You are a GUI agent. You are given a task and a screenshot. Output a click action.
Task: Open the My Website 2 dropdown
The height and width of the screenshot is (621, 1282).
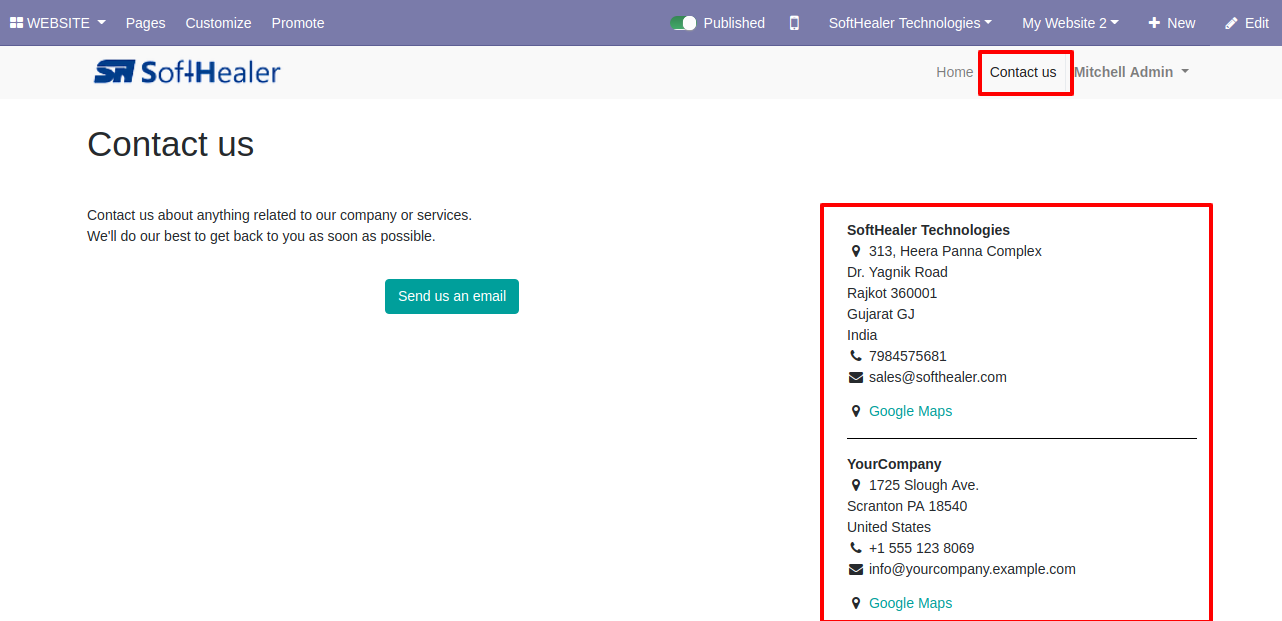(x=1070, y=23)
